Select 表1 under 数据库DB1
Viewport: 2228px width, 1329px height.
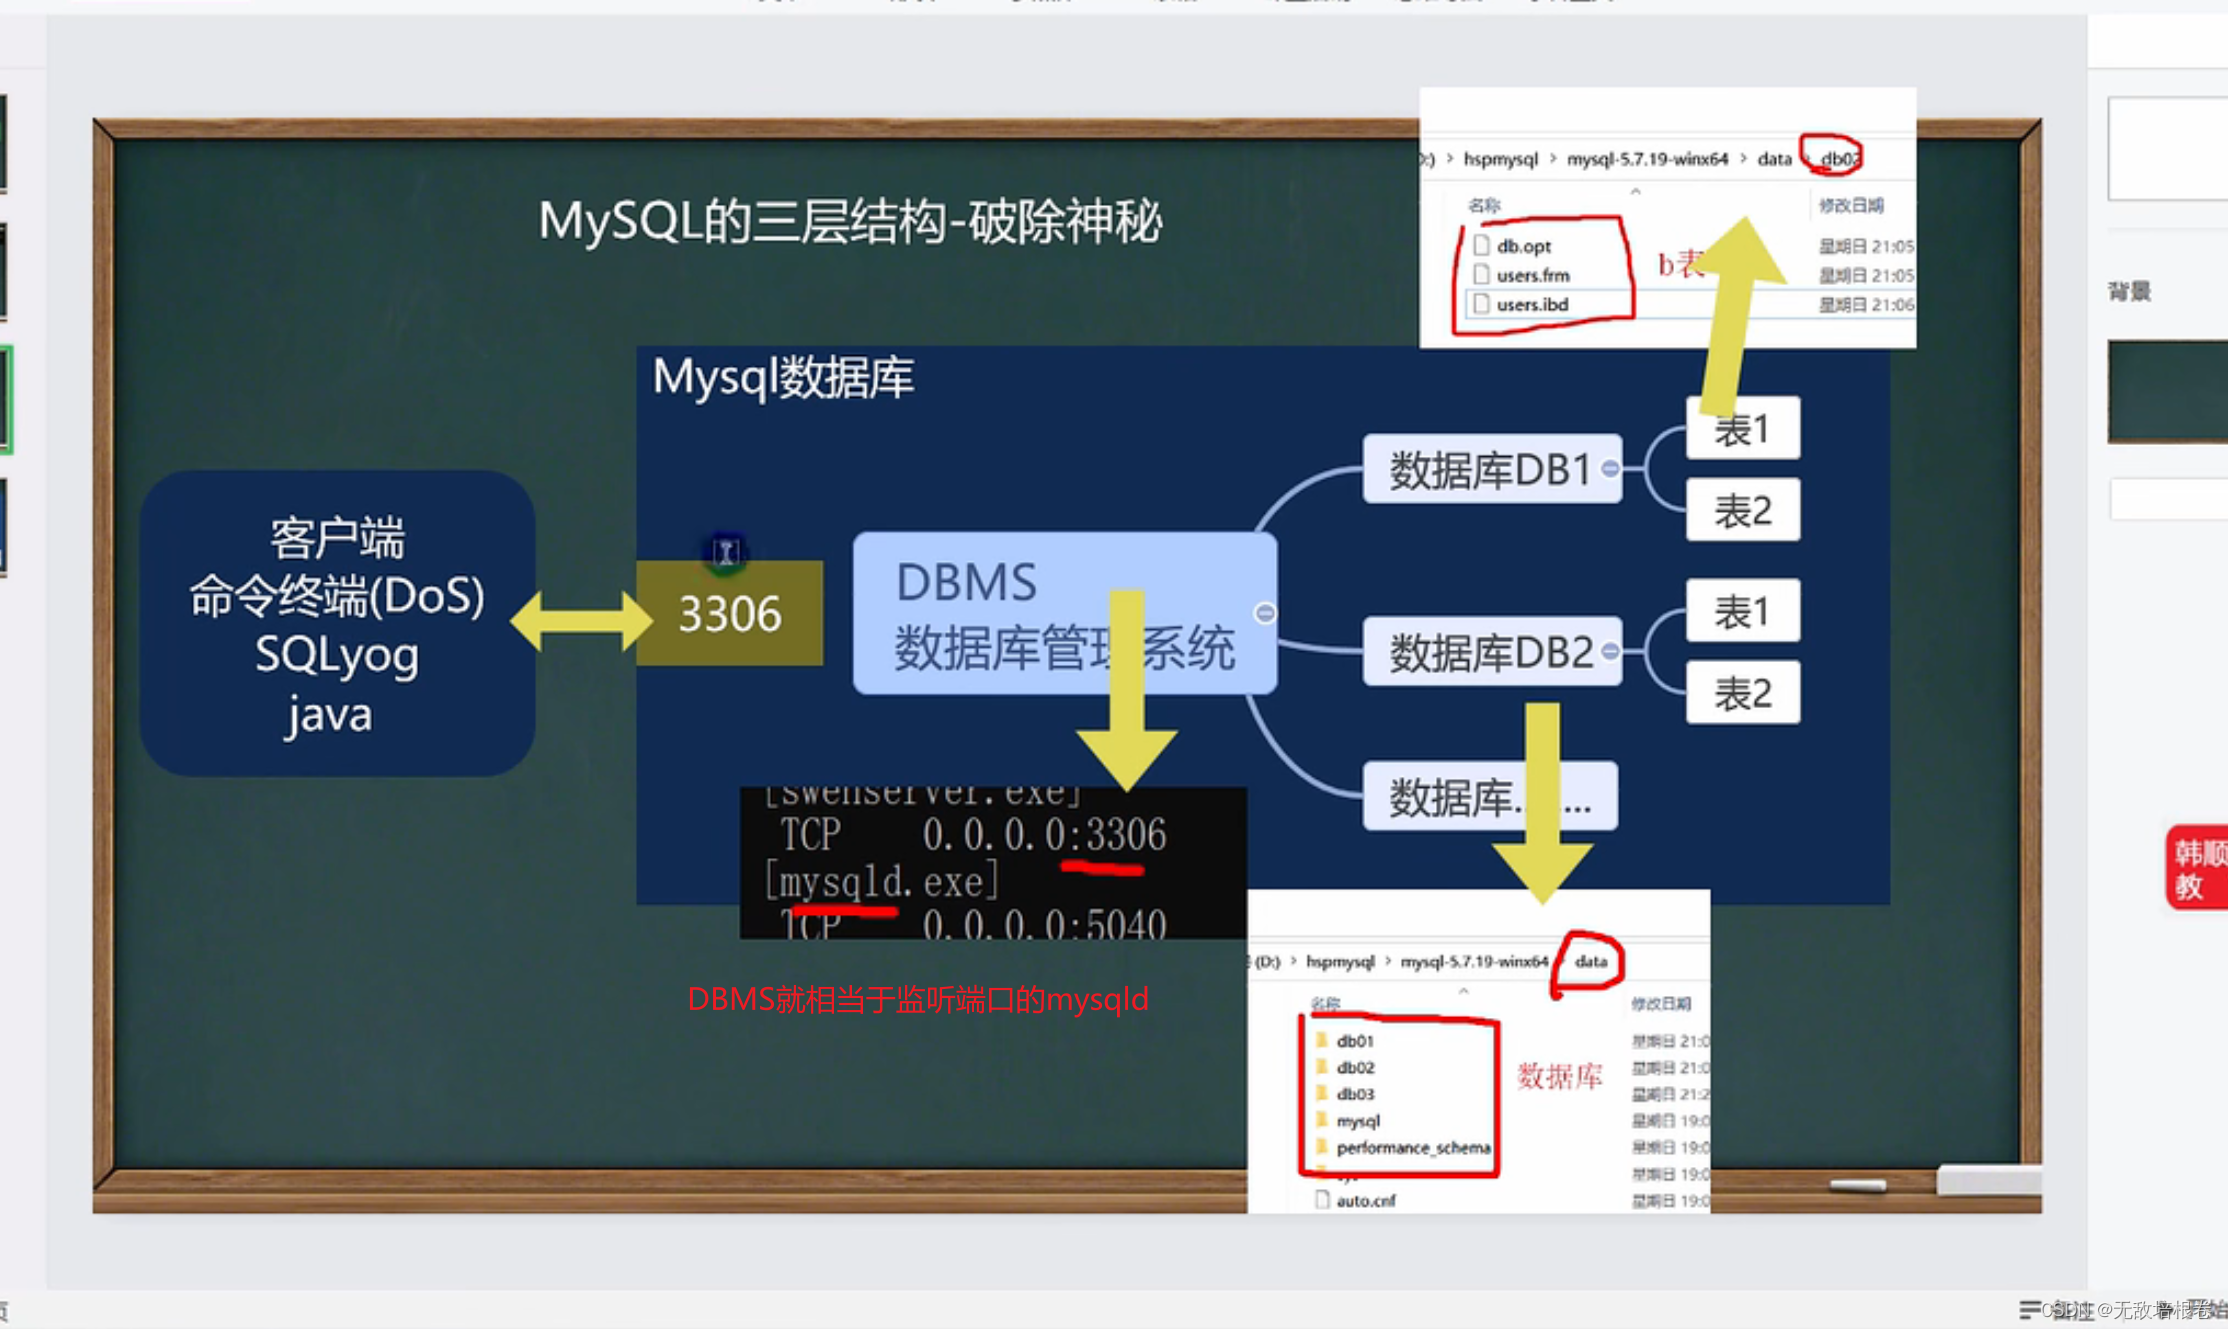point(1743,428)
